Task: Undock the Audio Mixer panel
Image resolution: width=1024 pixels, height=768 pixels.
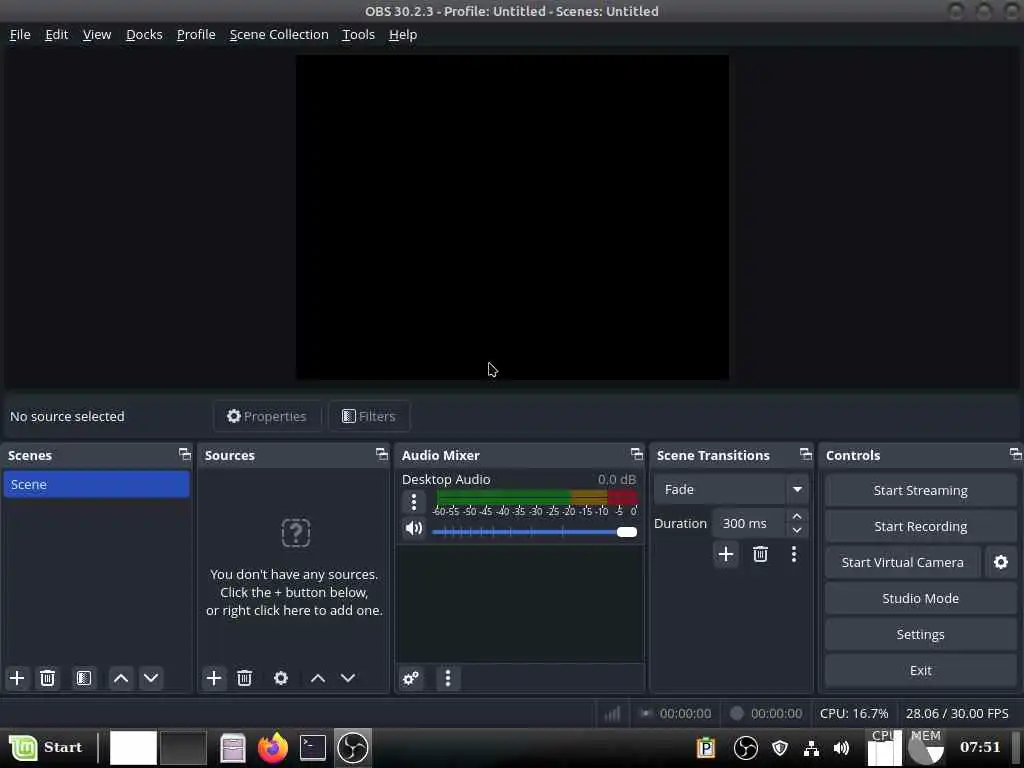Action: (637, 454)
